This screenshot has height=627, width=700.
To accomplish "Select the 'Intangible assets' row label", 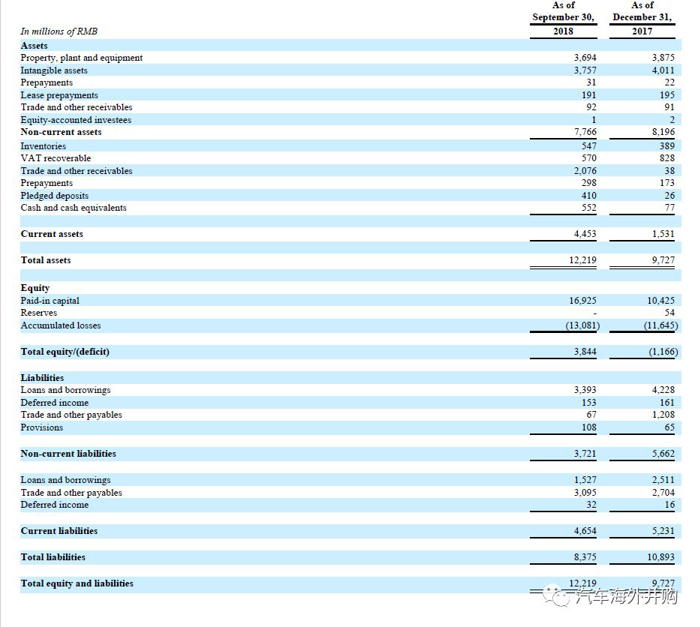I will point(54,71).
